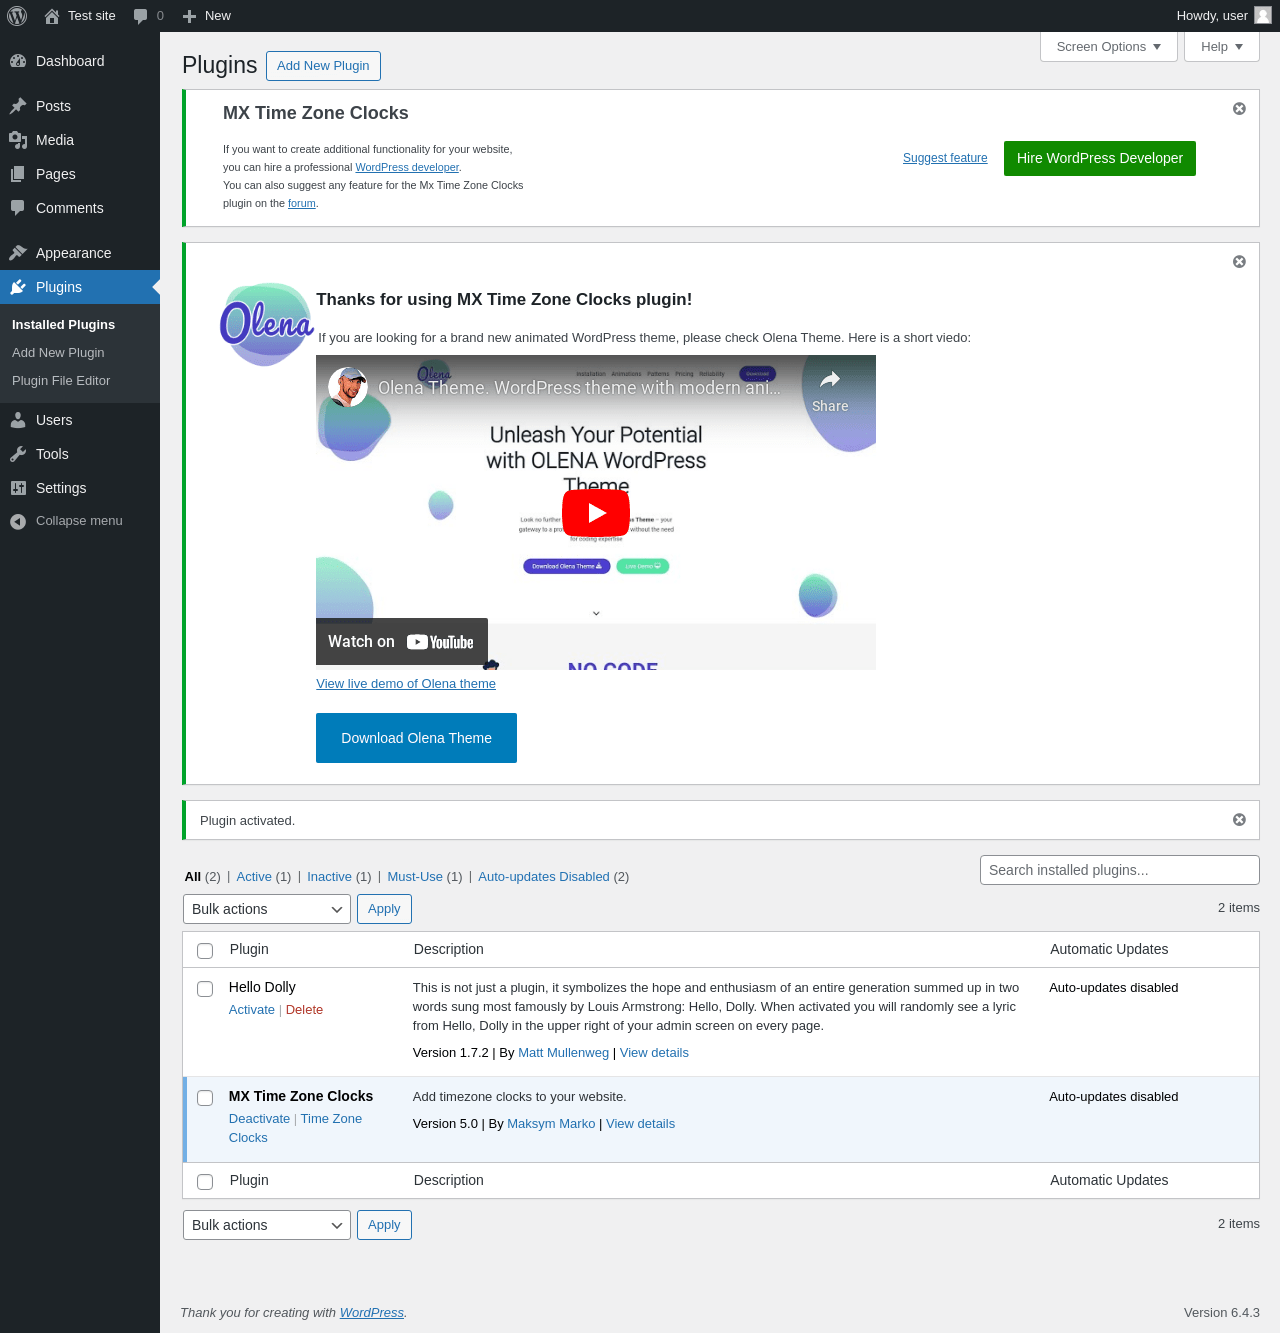
Task: Click the Search installed plugins field
Action: pyautogui.click(x=1120, y=870)
